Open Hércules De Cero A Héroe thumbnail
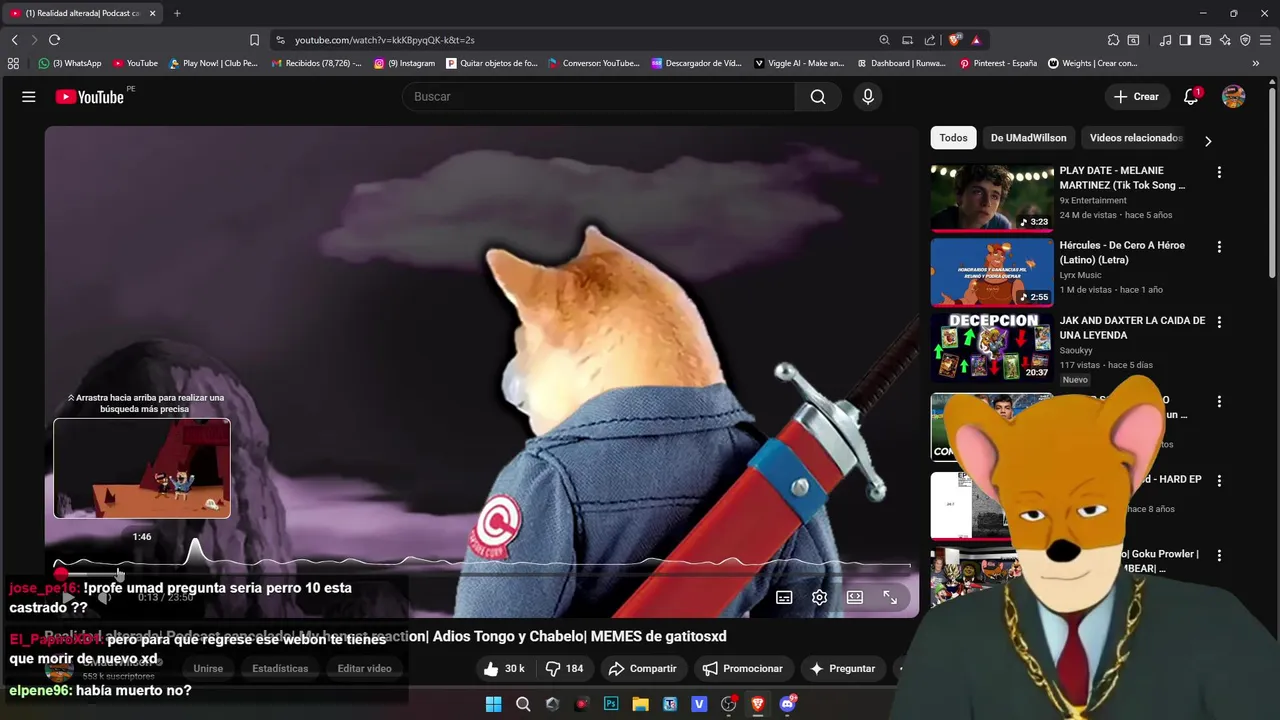The image size is (1280, 720). coord(992,272)
